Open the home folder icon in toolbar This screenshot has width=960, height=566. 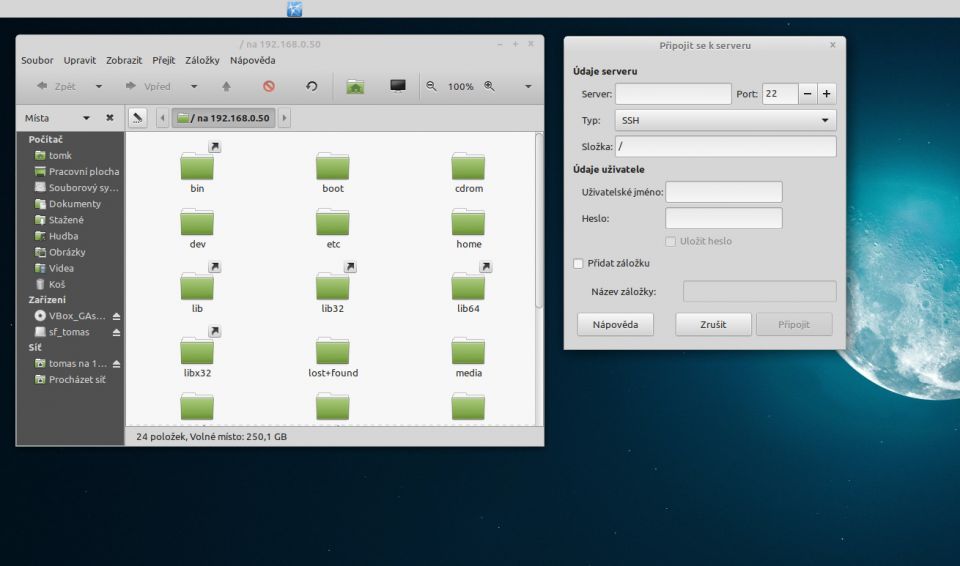coord(355,86)
